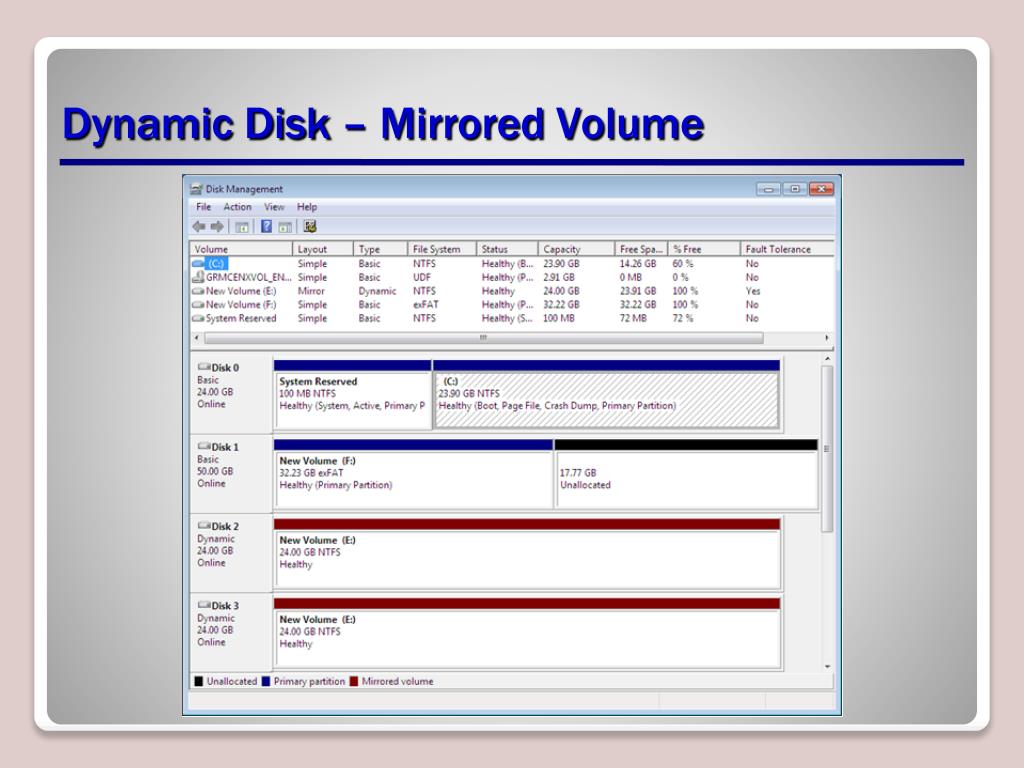
Task: Click the Disk 0 label in graphical view
Action: 225,368
